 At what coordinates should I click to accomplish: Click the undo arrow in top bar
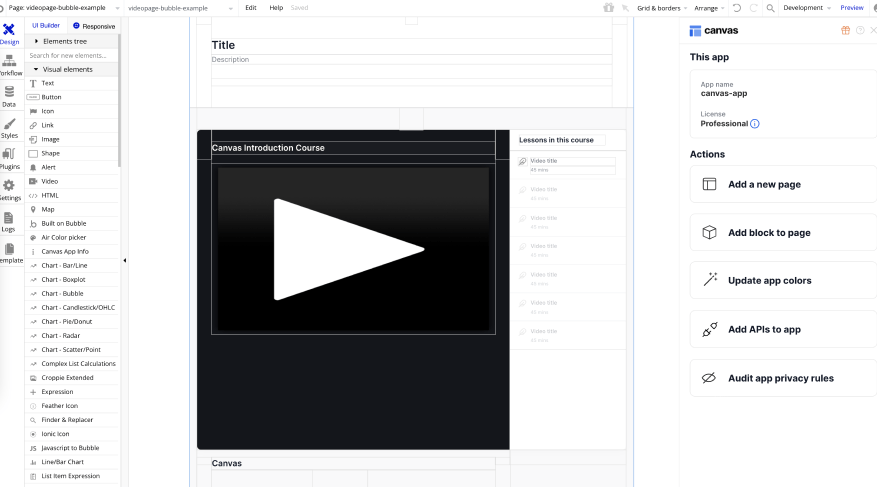coord(737,8)
